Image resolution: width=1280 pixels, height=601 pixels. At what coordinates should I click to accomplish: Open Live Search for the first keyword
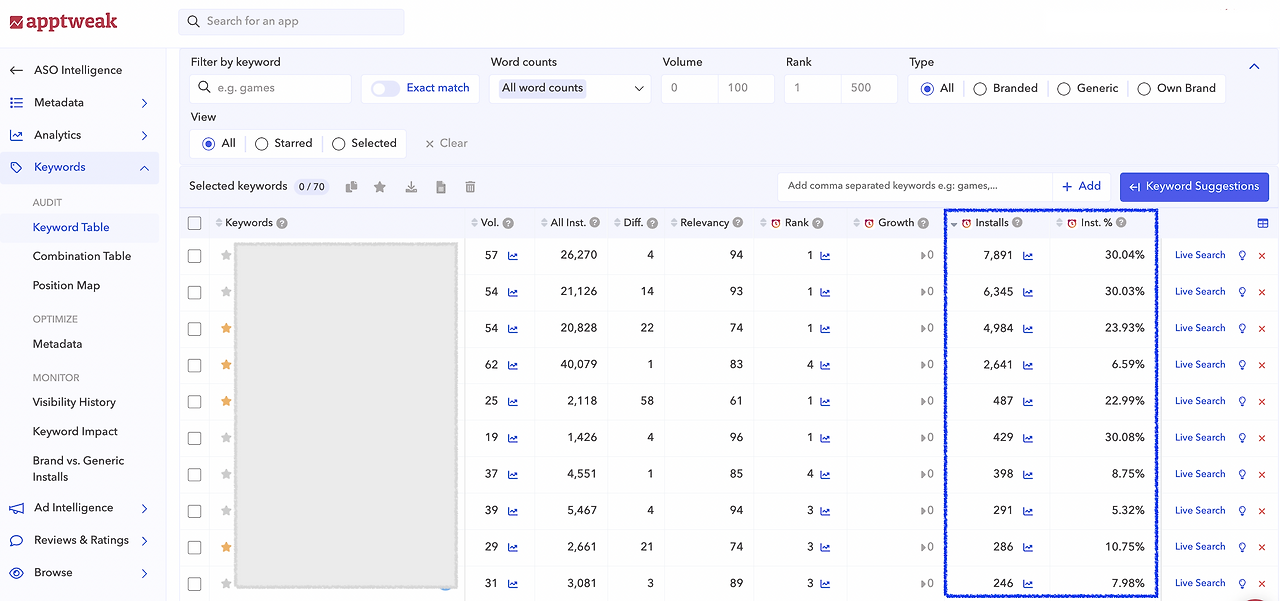[1200, 256]
